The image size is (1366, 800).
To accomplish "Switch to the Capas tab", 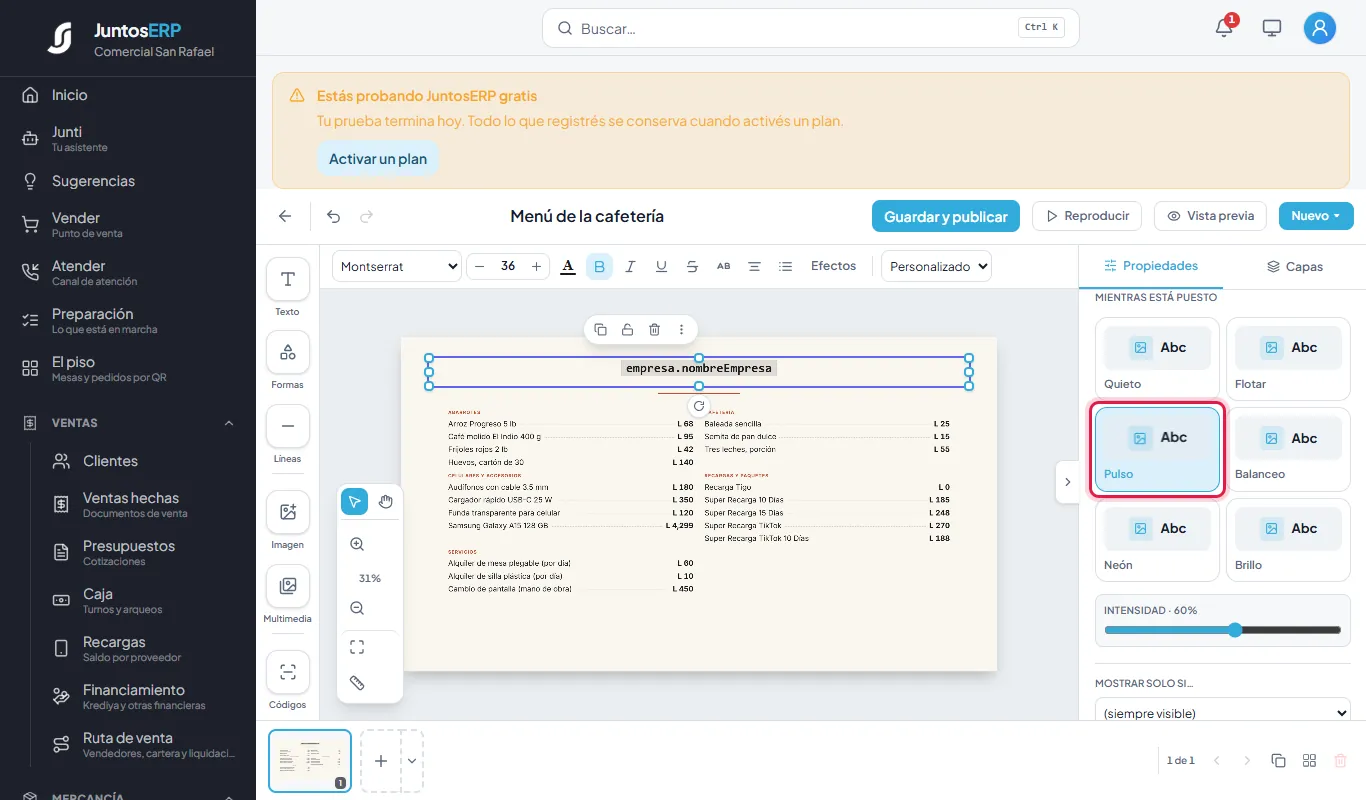I will (x=1294, y=266).
